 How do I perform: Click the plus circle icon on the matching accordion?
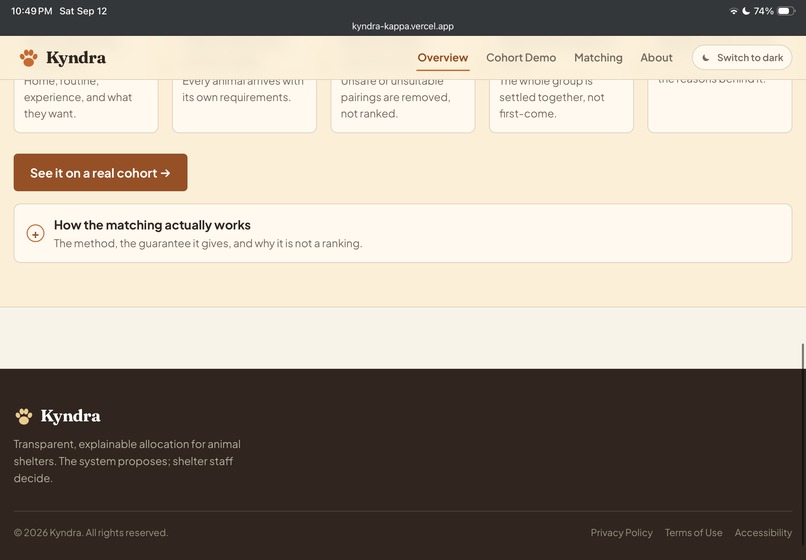point(35,234)
